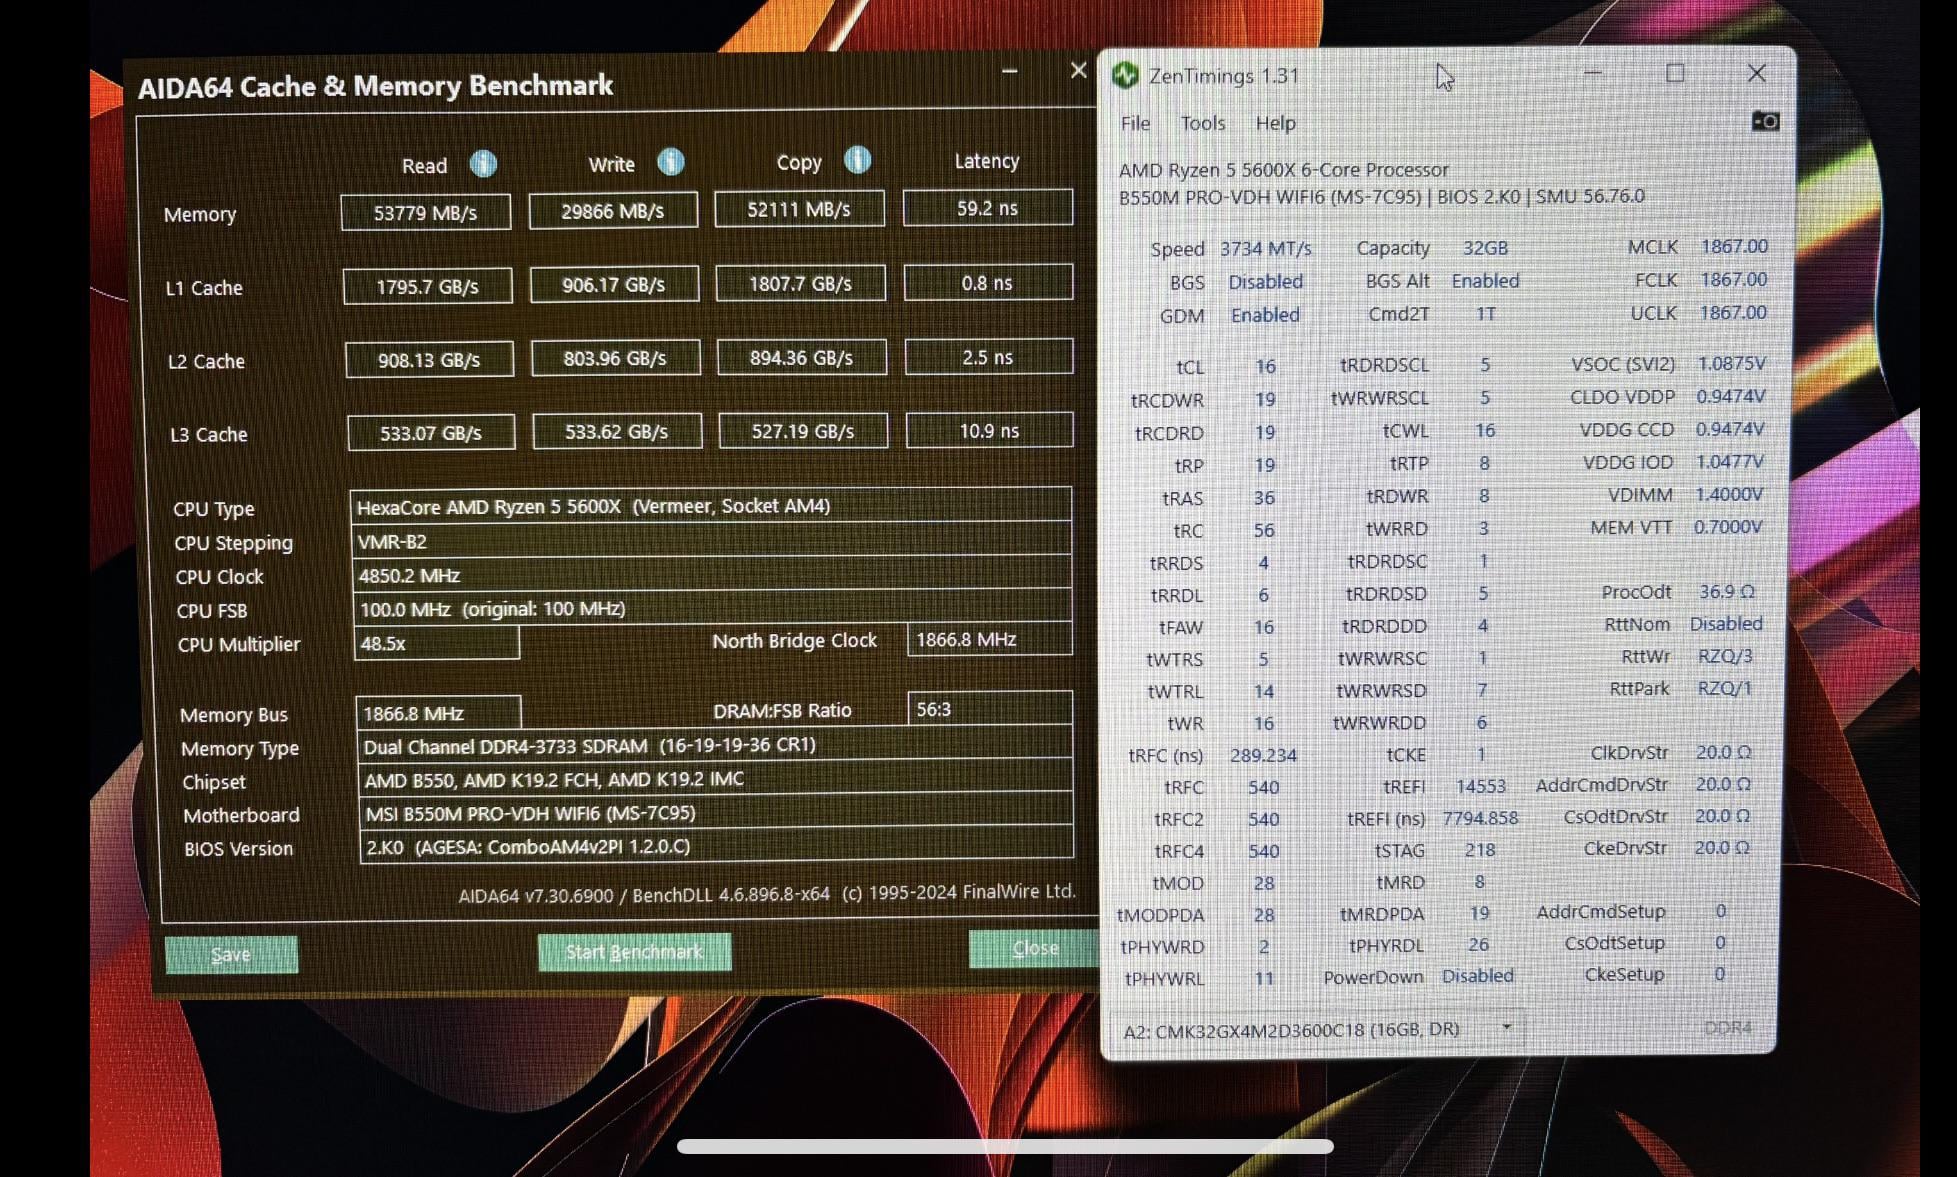The width and height of the screenshot is (1957, 1177).
Task: Click the ProcOdt value 36.9 Ω
Action: tap(1727, 591)
